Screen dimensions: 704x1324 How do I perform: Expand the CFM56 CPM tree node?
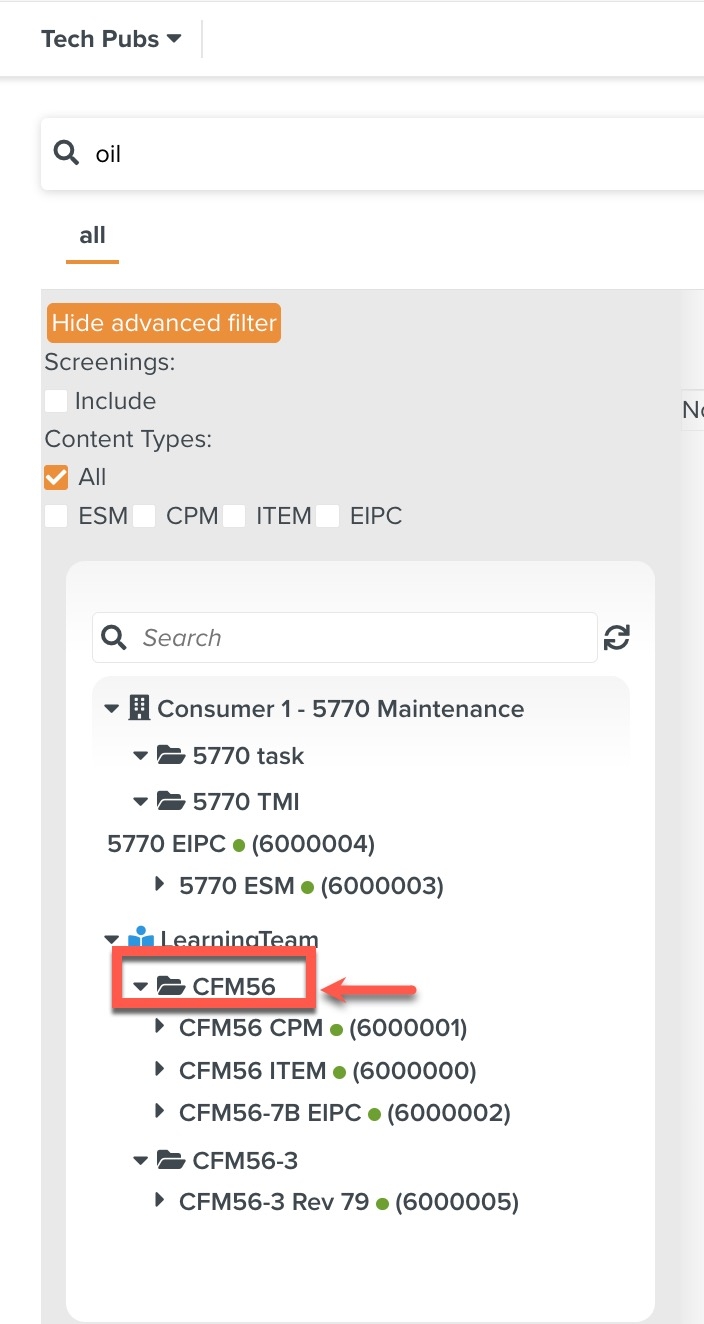click(159, 1027)
